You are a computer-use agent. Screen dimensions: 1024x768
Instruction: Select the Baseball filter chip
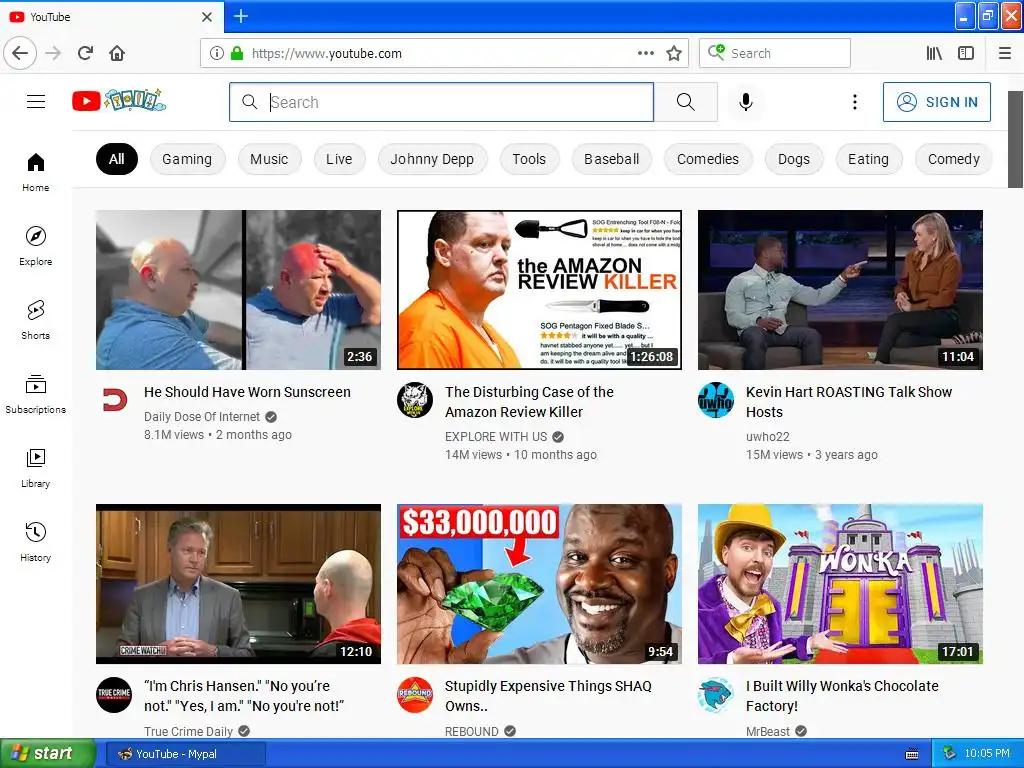pyautogui.click(x=612, y=159)
